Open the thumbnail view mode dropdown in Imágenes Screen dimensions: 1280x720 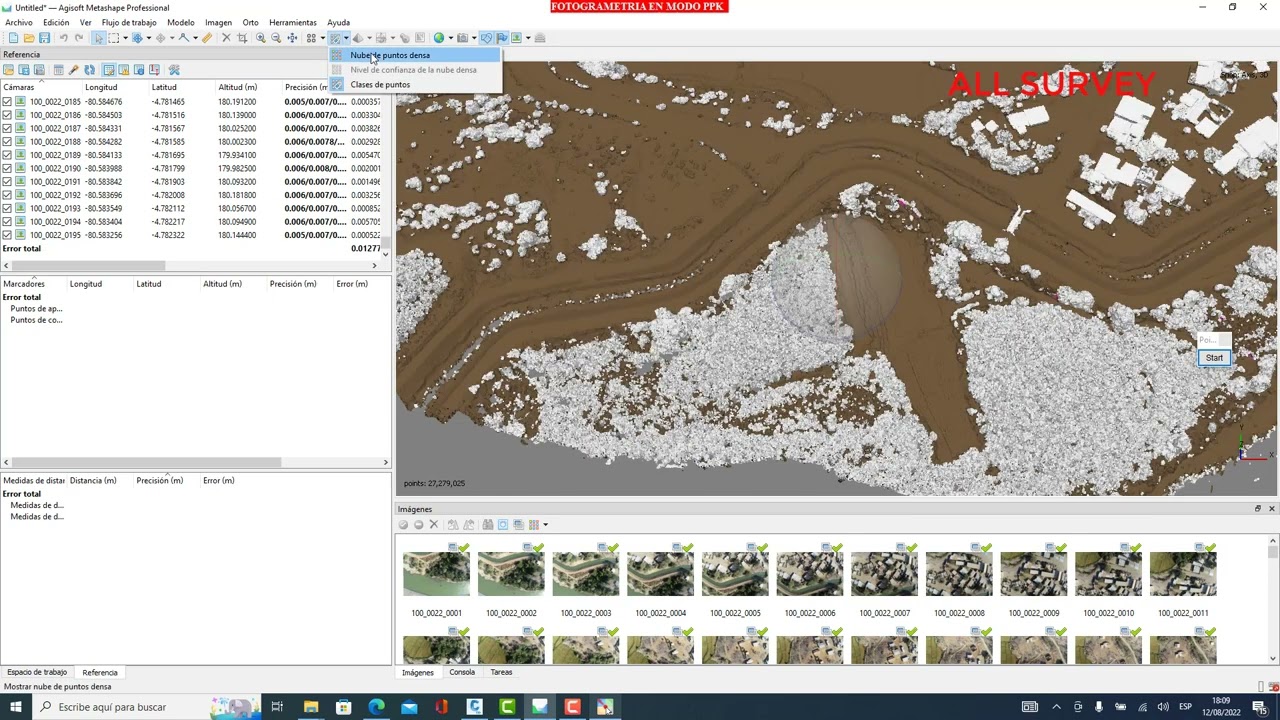[x=545, y=524]
